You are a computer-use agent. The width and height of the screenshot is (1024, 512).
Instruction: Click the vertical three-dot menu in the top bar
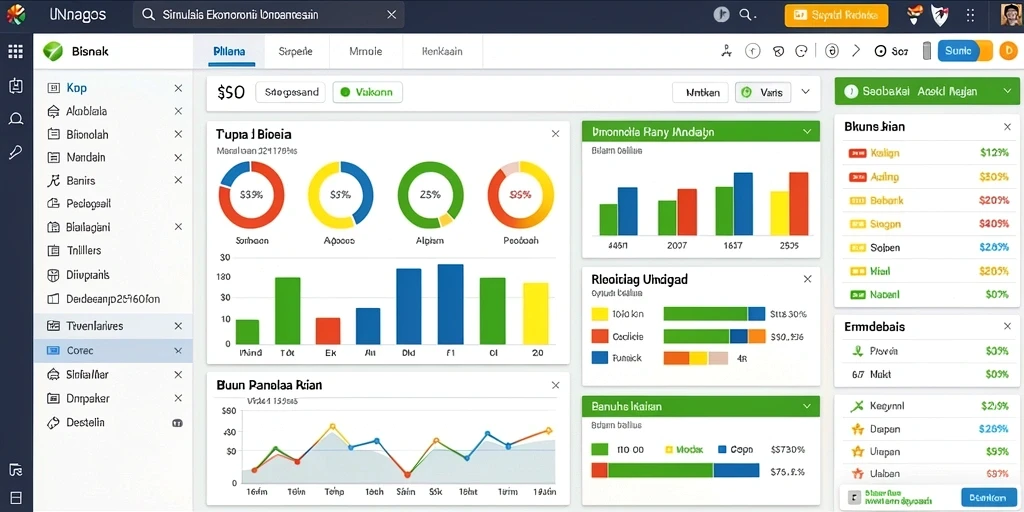970,14
